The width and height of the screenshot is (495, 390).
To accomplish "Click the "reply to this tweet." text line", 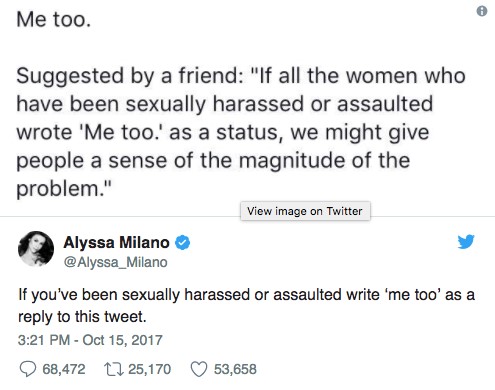I will point(82,317).
